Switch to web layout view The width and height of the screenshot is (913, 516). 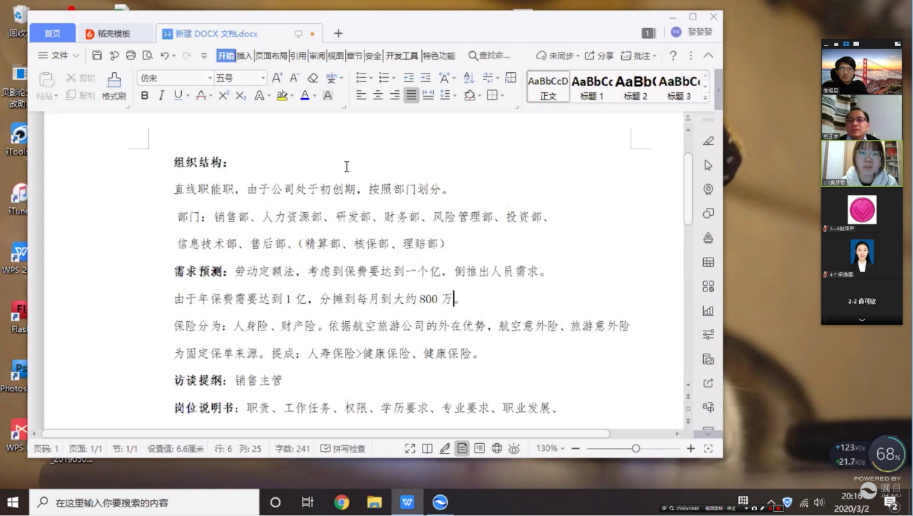497,449
